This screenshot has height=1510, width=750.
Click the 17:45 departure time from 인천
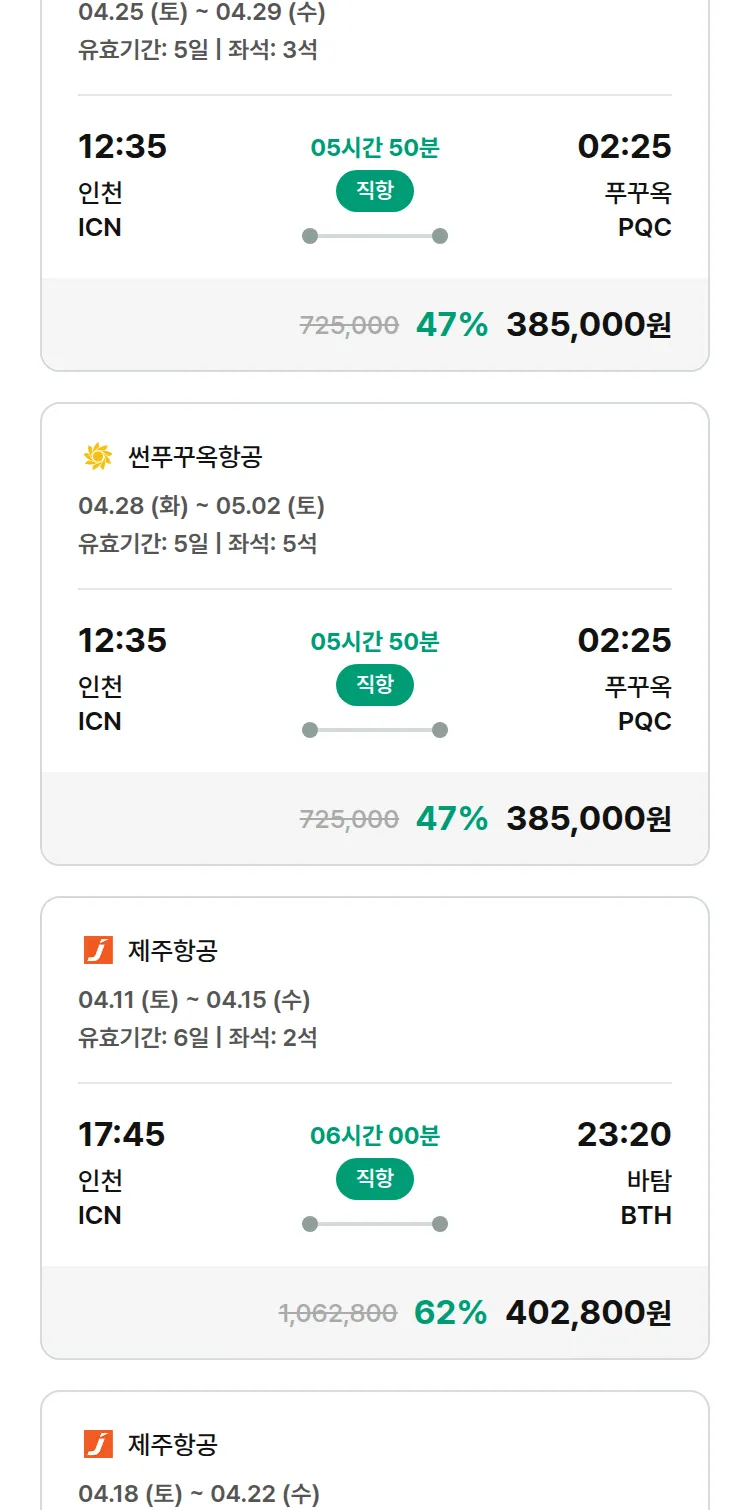point(122,1134)
